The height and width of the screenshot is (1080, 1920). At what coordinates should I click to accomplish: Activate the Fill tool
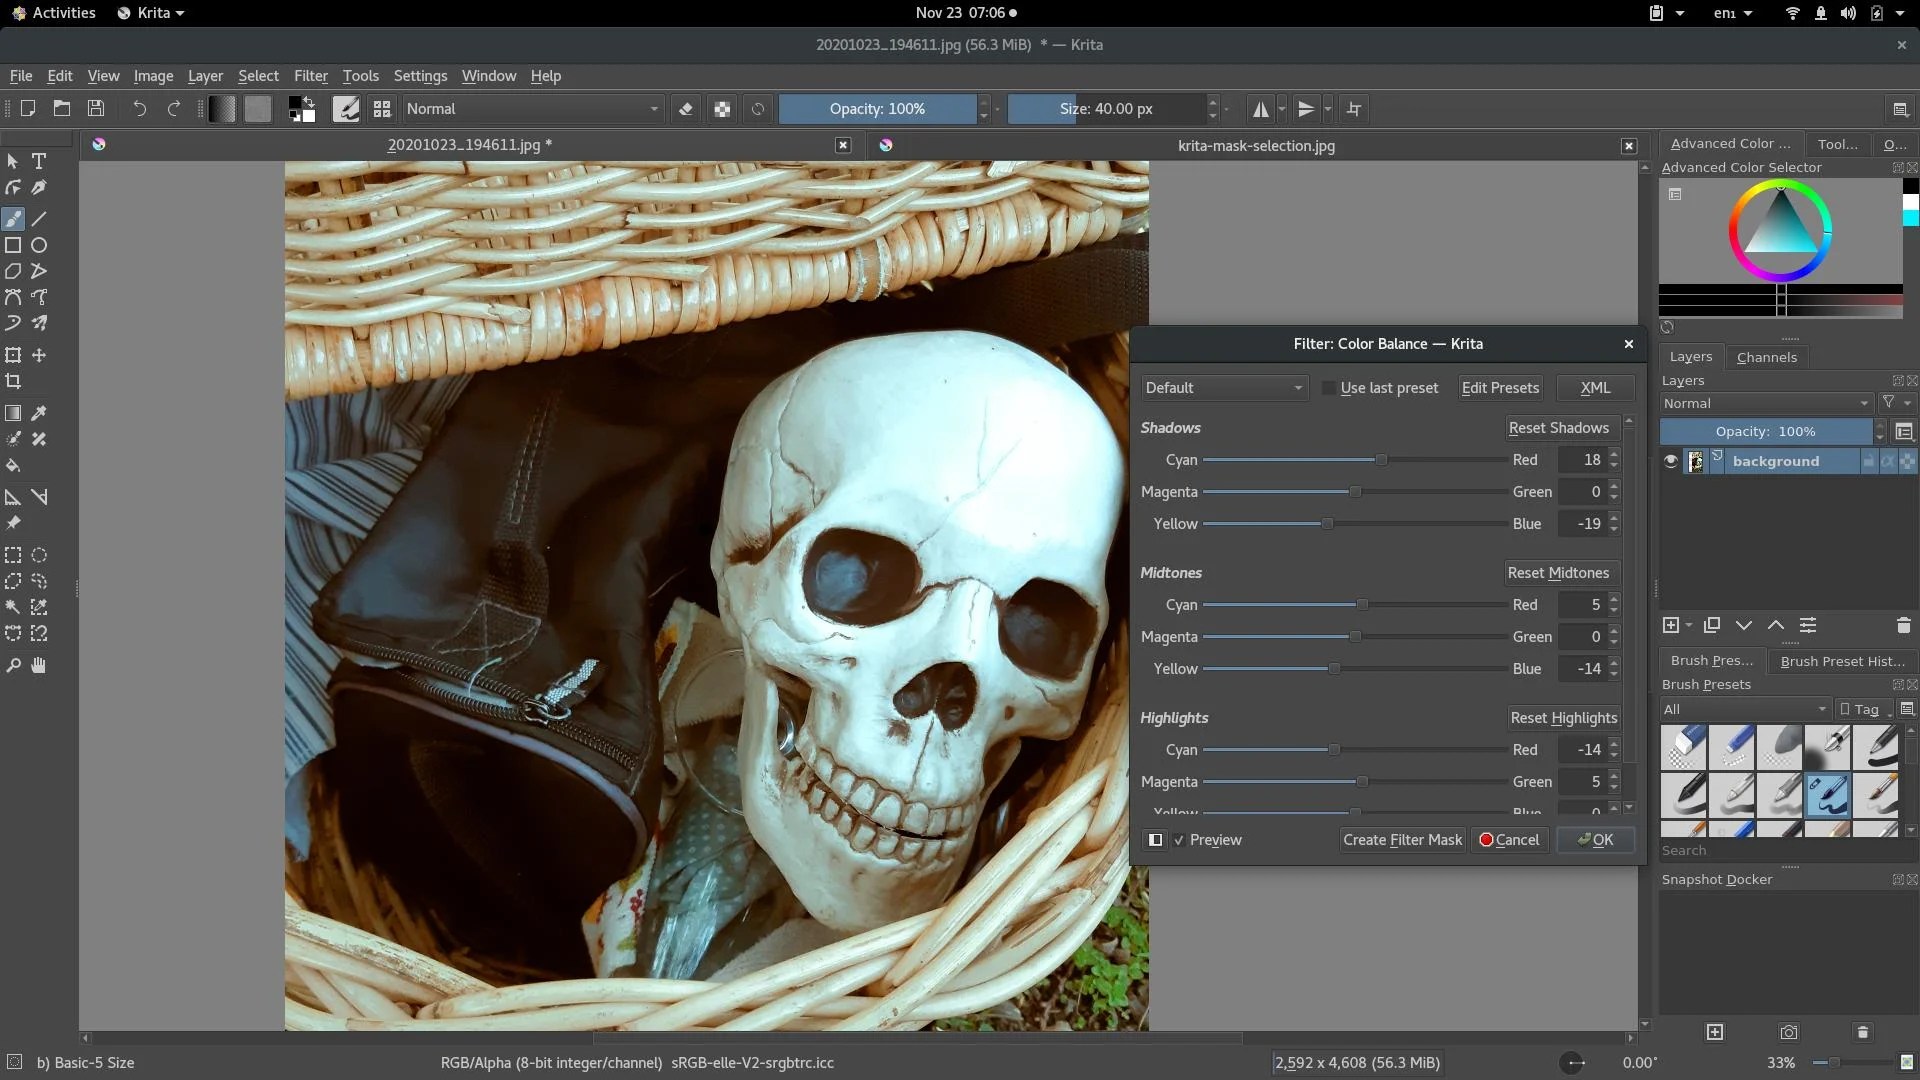(13, 465)
